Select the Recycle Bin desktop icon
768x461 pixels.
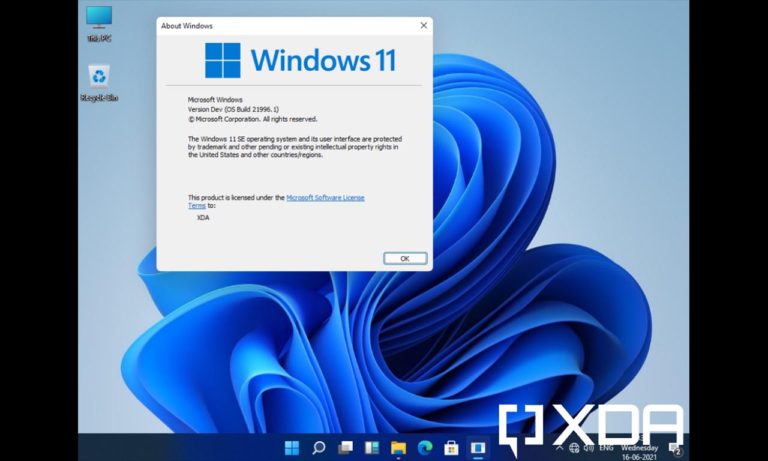[x=99, y=83]
